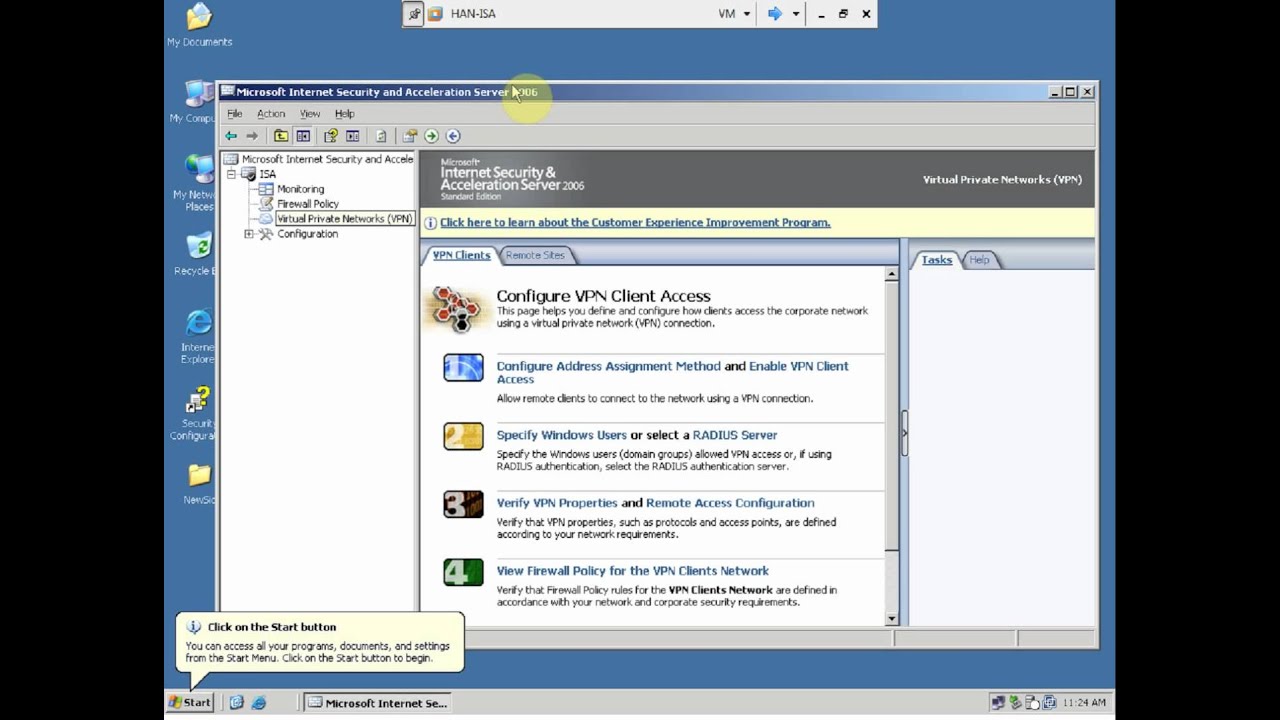Image resolution: width=1280 pixels, height=720 pixels.
Task: Open the File menu
Action: tap(234, 114)
